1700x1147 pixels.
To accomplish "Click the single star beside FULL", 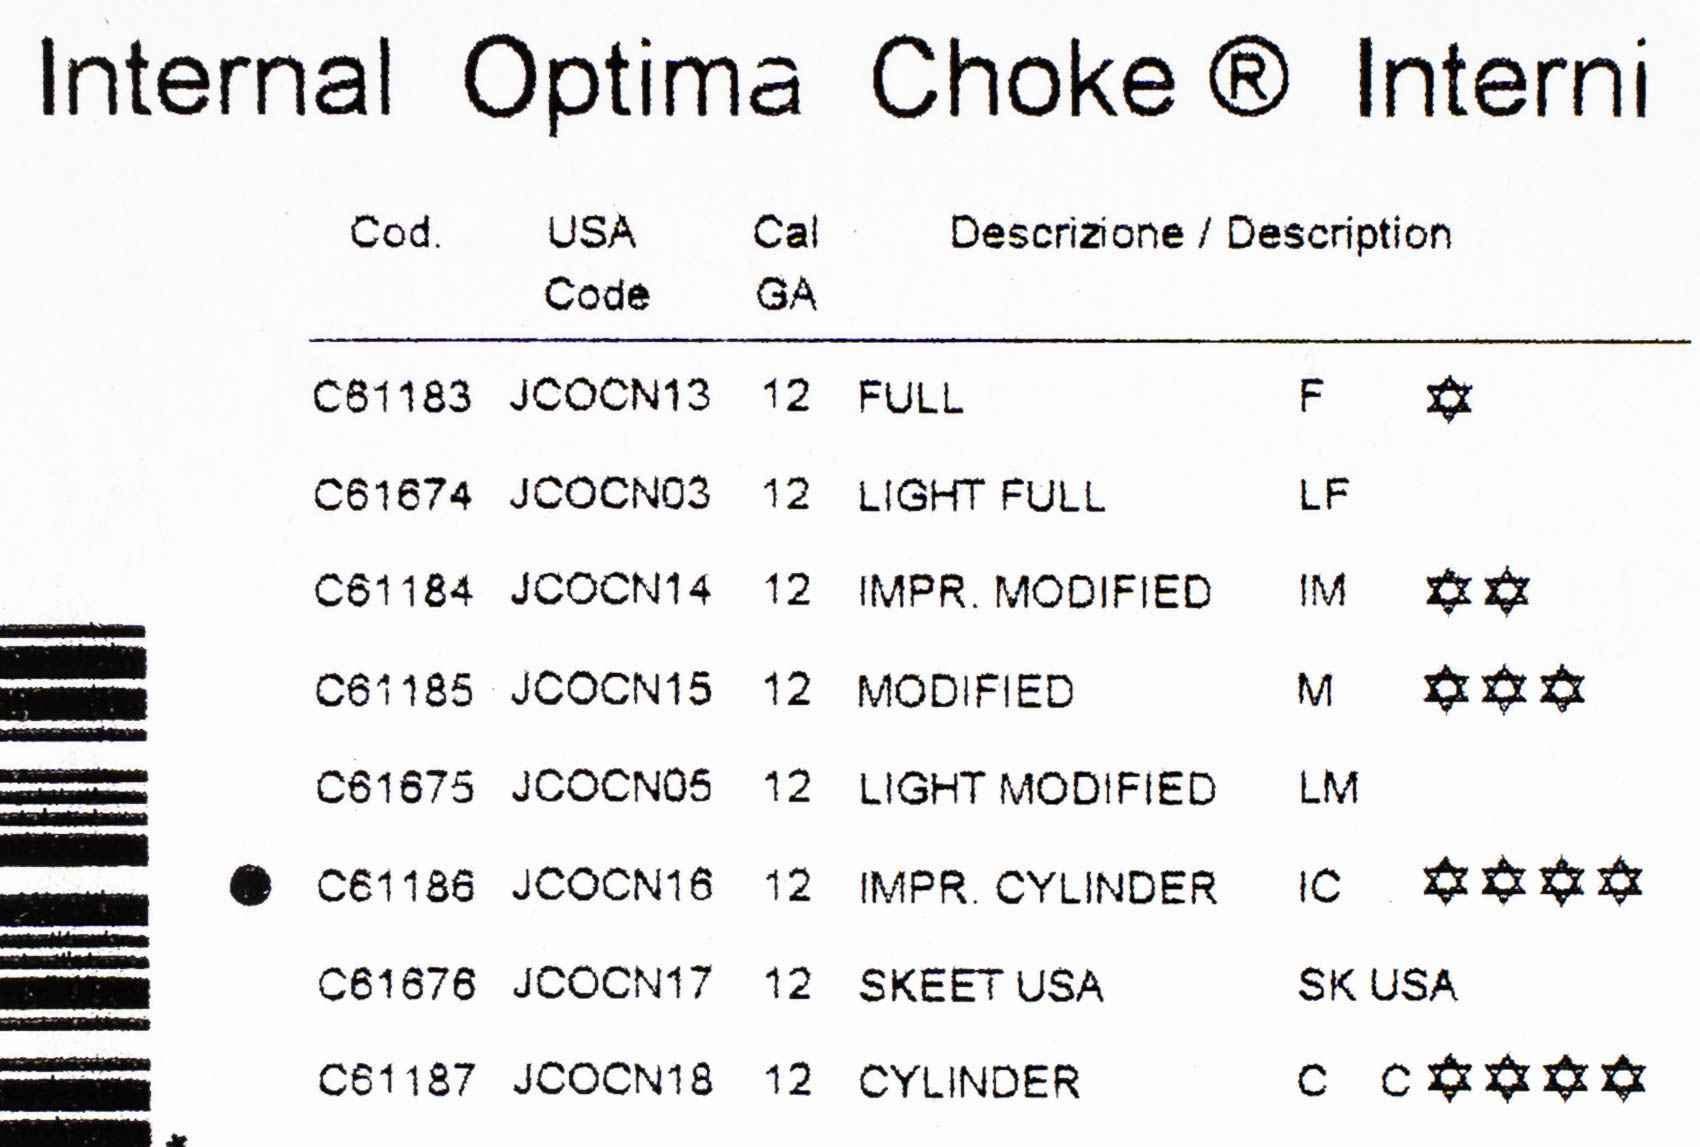I will (1449, 399).
